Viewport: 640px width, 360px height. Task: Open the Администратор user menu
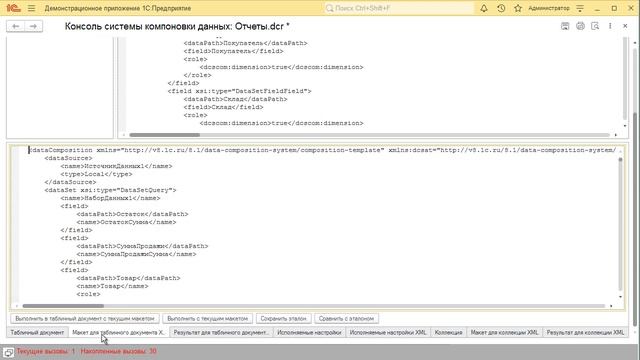click(x=549, y=8)
